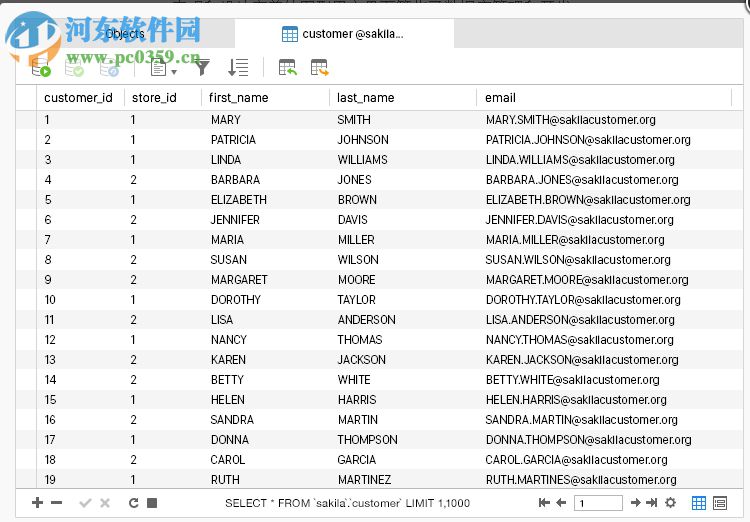This screenshot has height=522, width=750.
Task: Select the BARBARA first name cell
Action: pos(235,180)
